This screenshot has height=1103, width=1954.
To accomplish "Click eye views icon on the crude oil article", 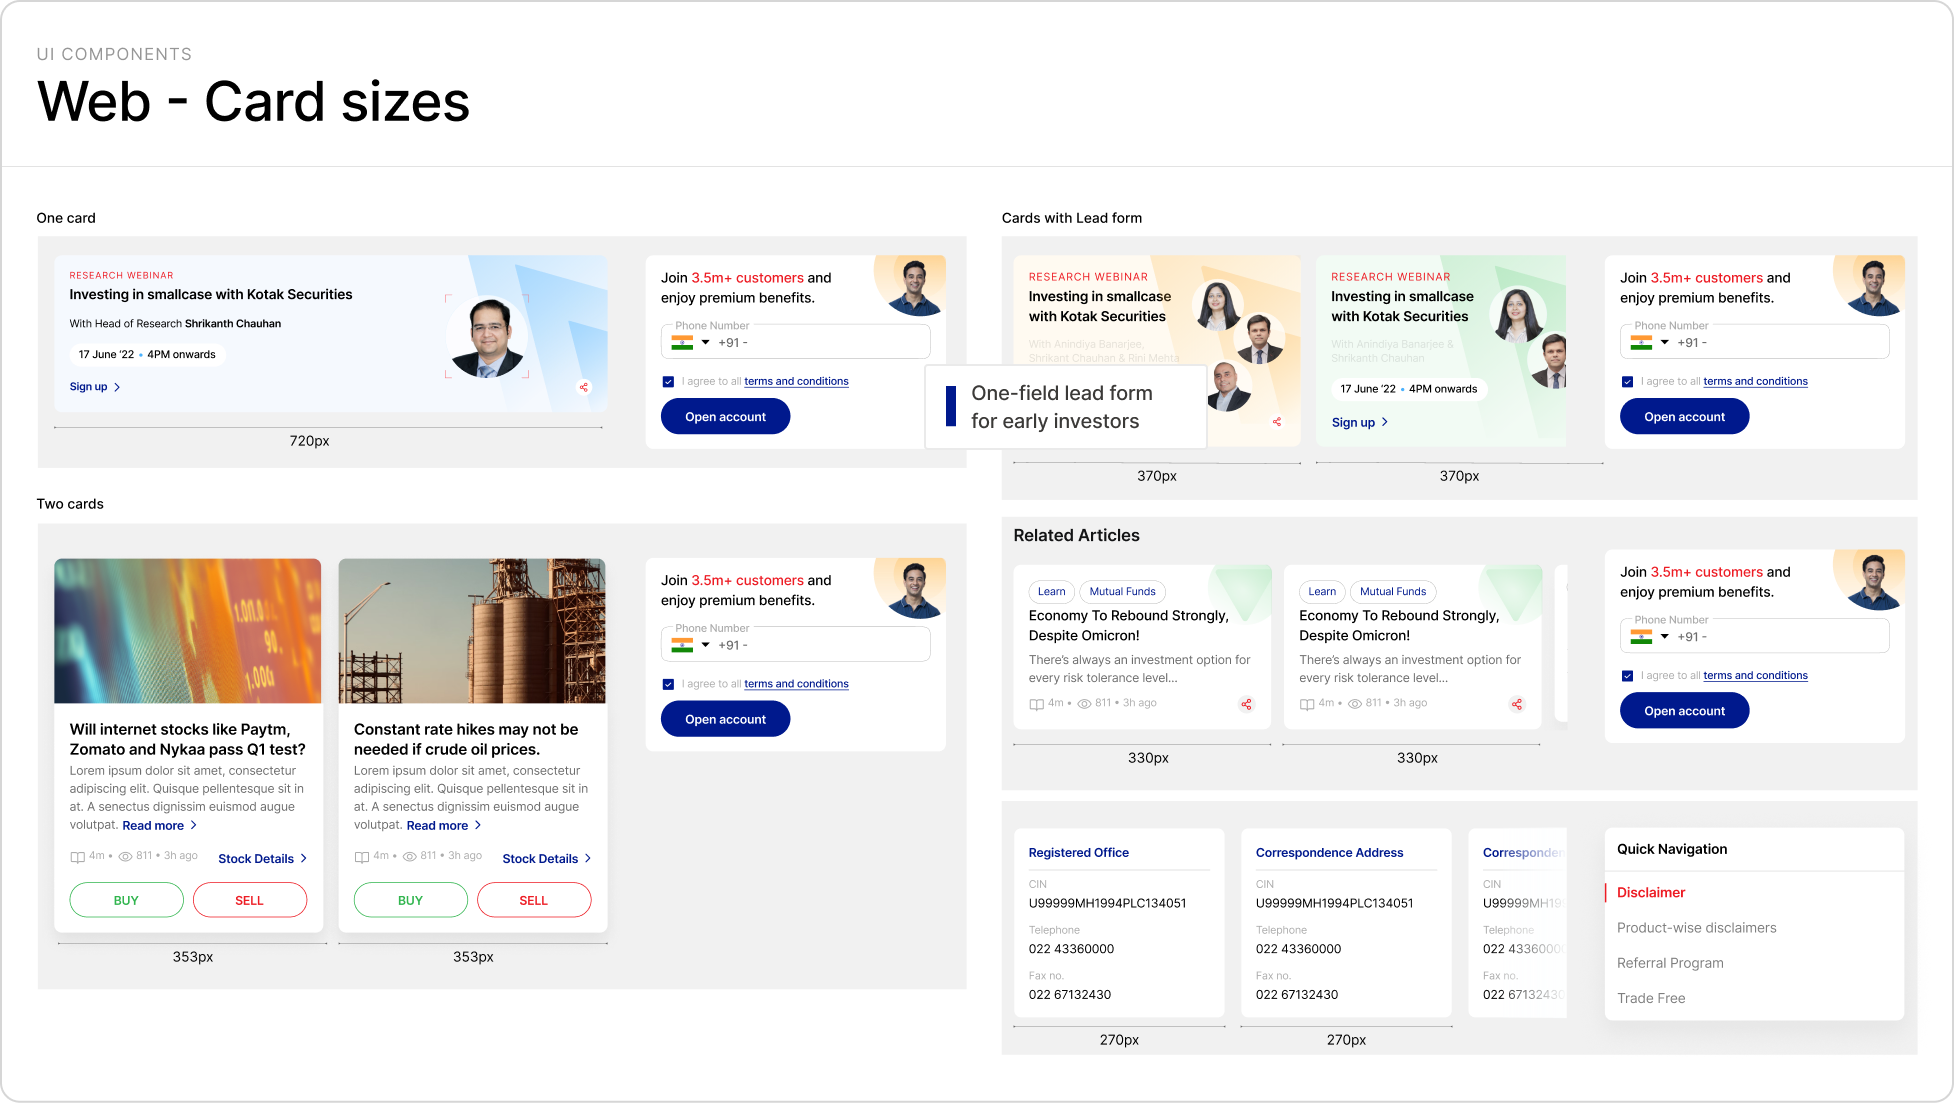I will point(410,857).
